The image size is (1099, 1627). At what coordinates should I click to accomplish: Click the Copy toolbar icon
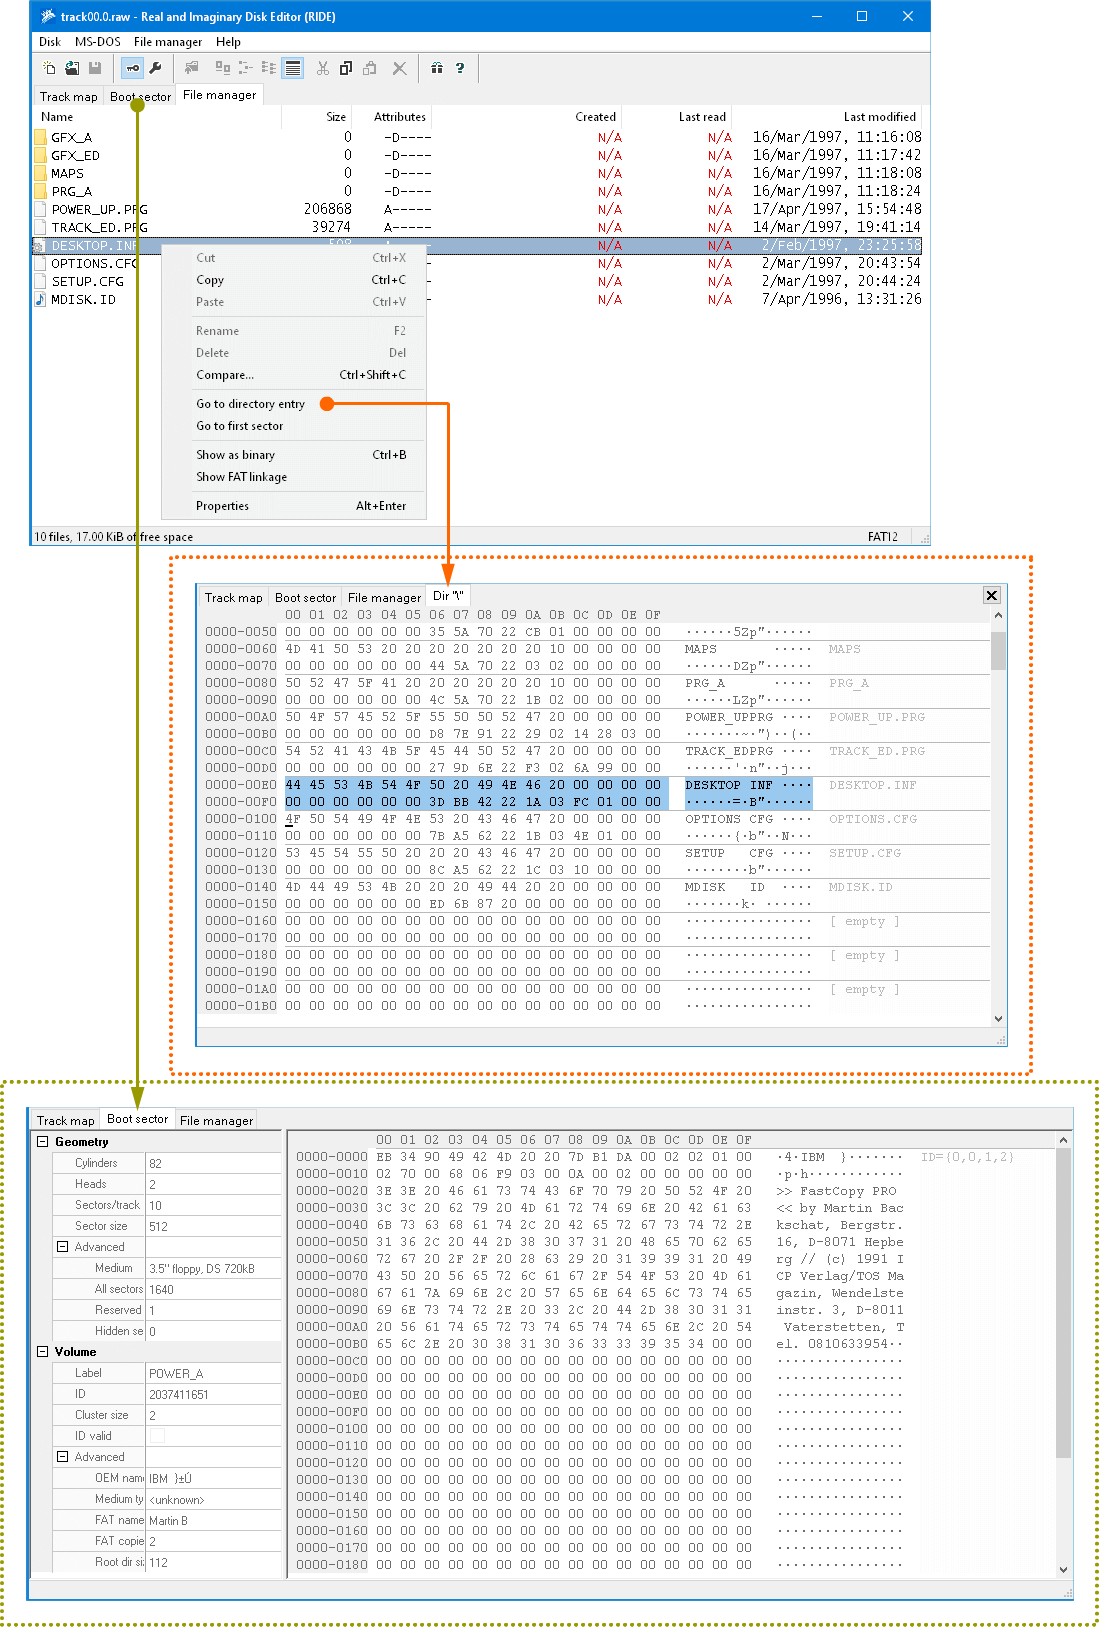point(346,68)
